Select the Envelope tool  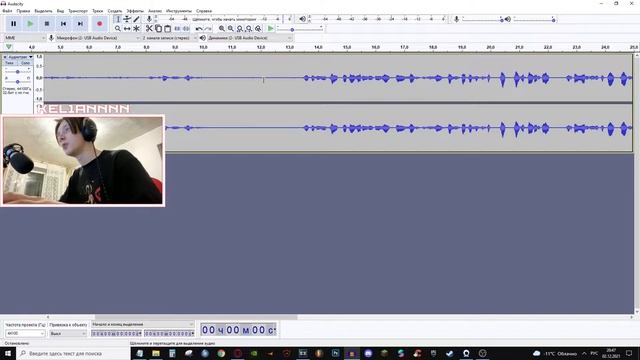127,19
